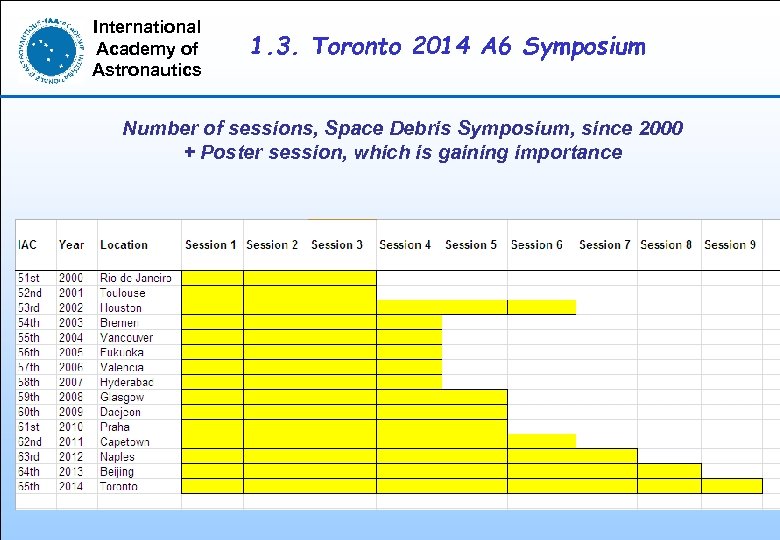The image size is (780, 540).
Task: Select the "IAC" column header
Action: [27, 245]
